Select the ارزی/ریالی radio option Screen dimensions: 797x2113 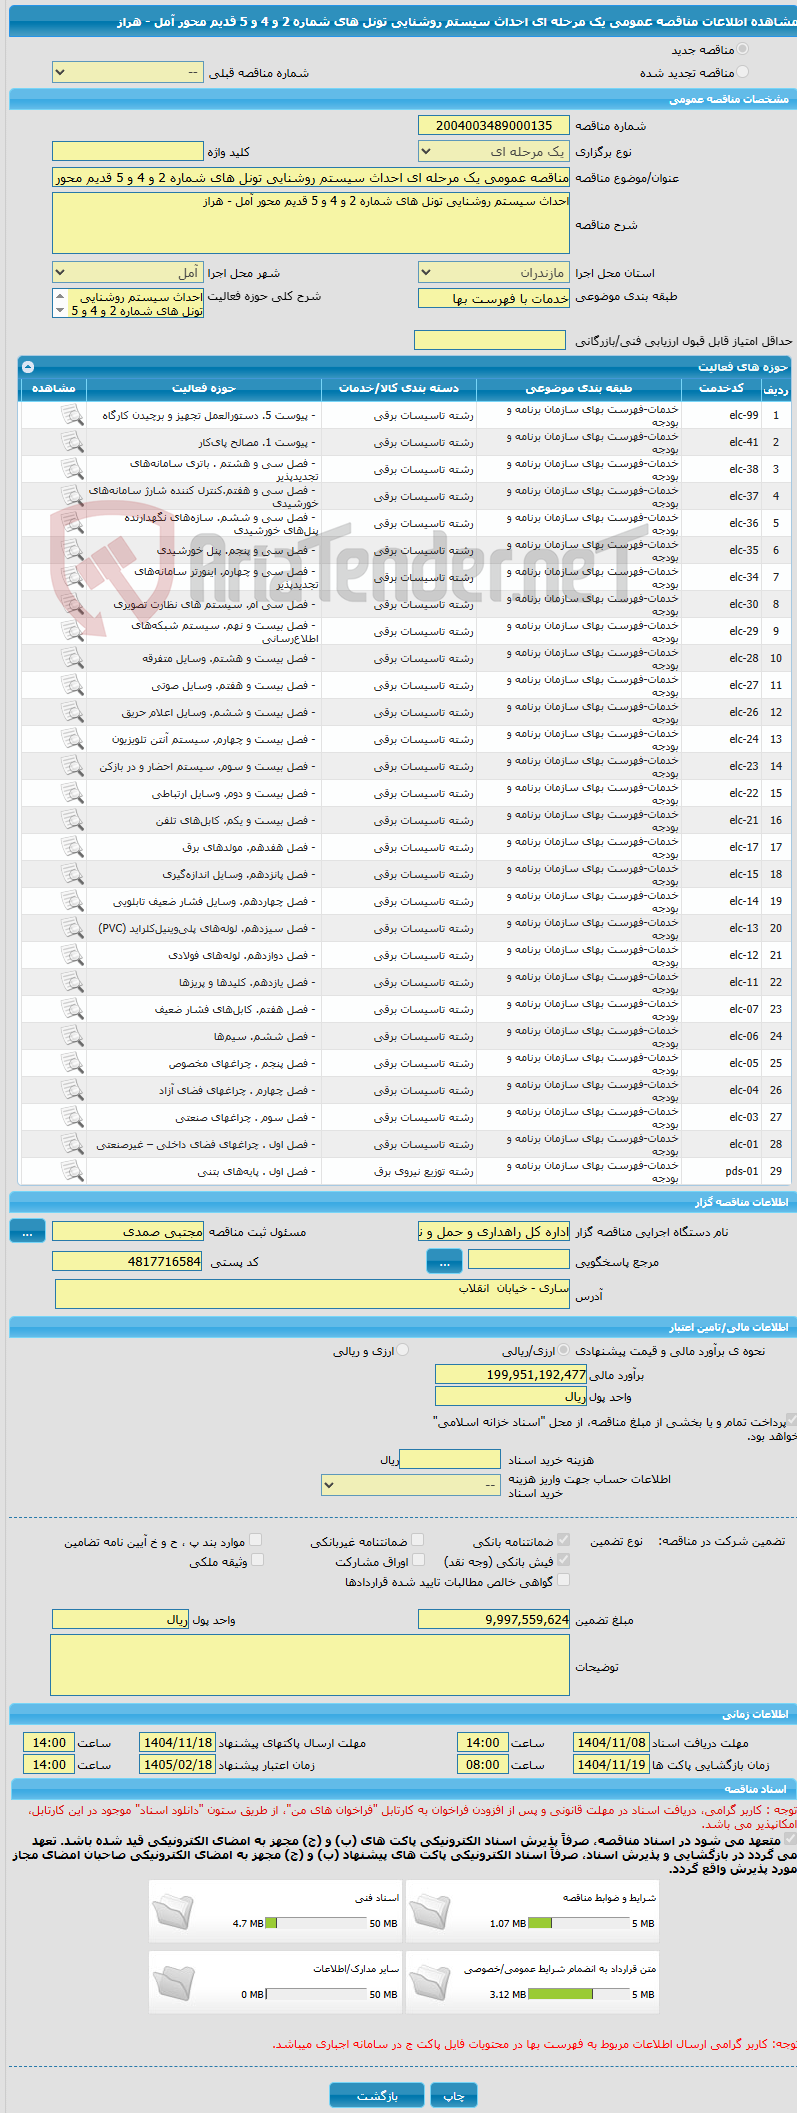click(564, 1350)
